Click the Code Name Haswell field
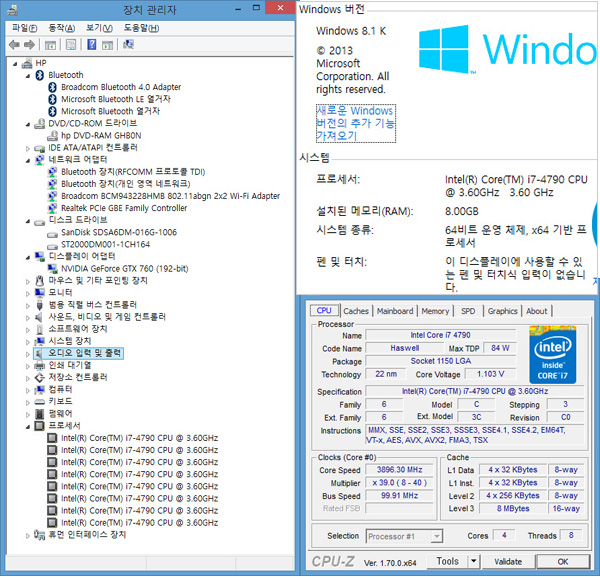This screenshot has width=600, height=578. (404, 348)
